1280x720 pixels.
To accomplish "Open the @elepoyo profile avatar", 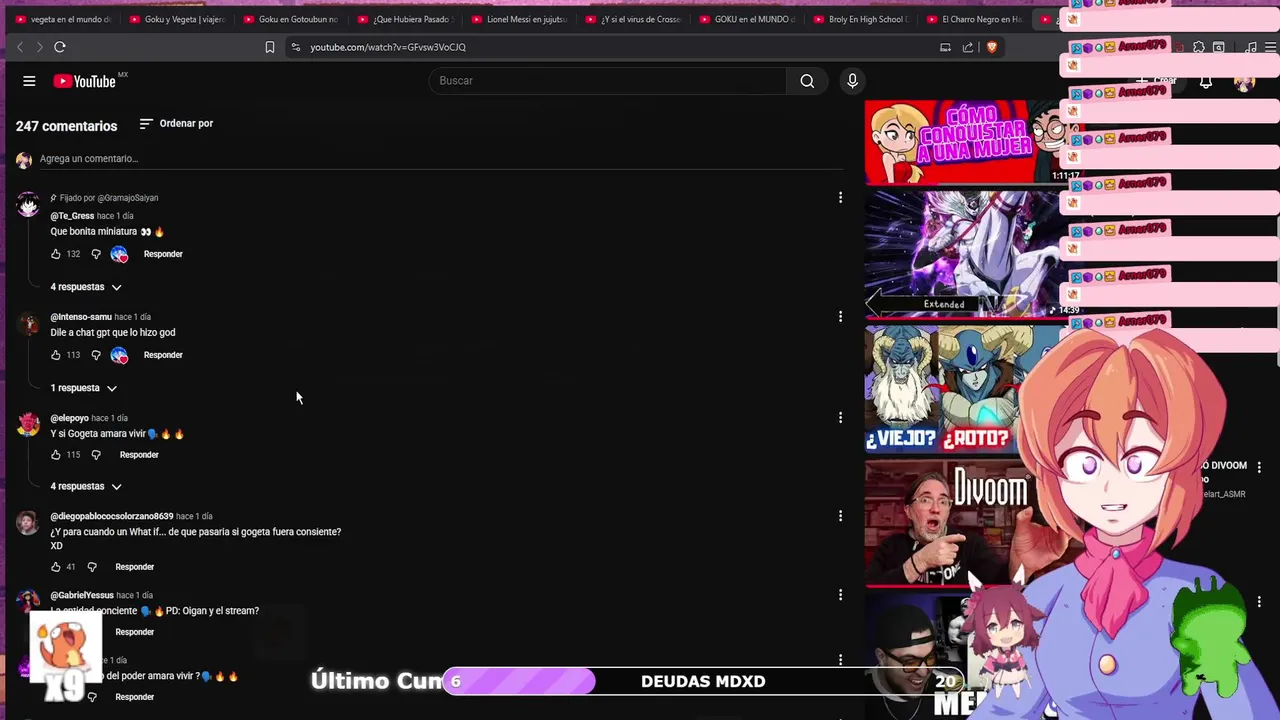I will [28, 424].
